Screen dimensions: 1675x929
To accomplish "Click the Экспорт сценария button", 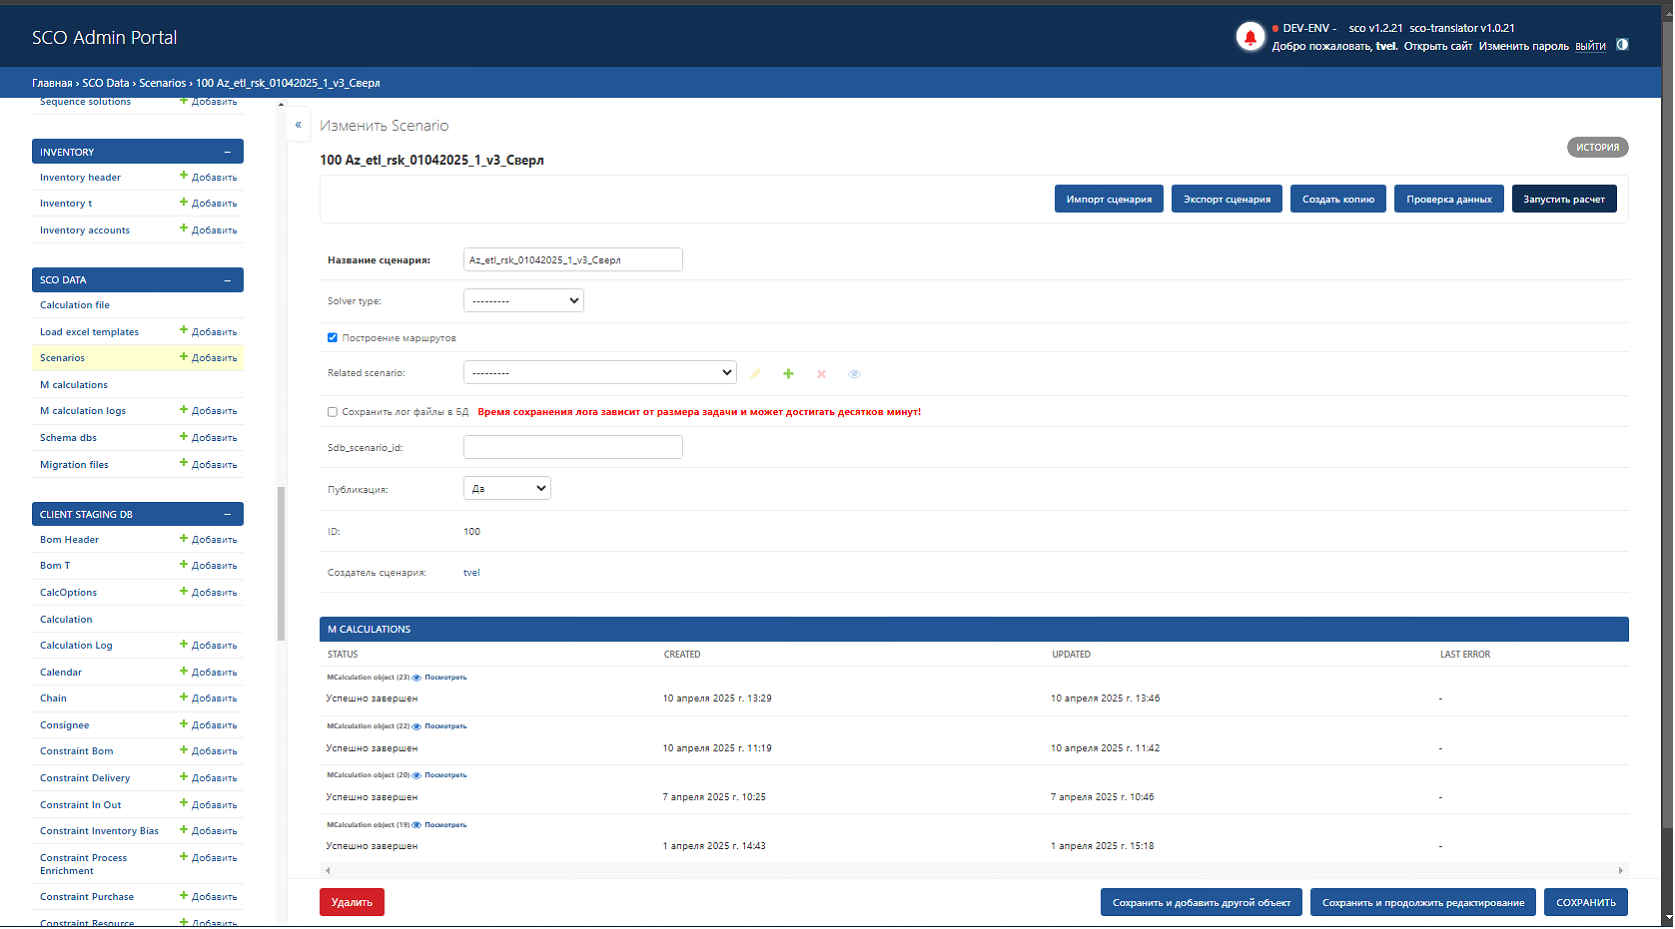I will tap(1227, 199).
